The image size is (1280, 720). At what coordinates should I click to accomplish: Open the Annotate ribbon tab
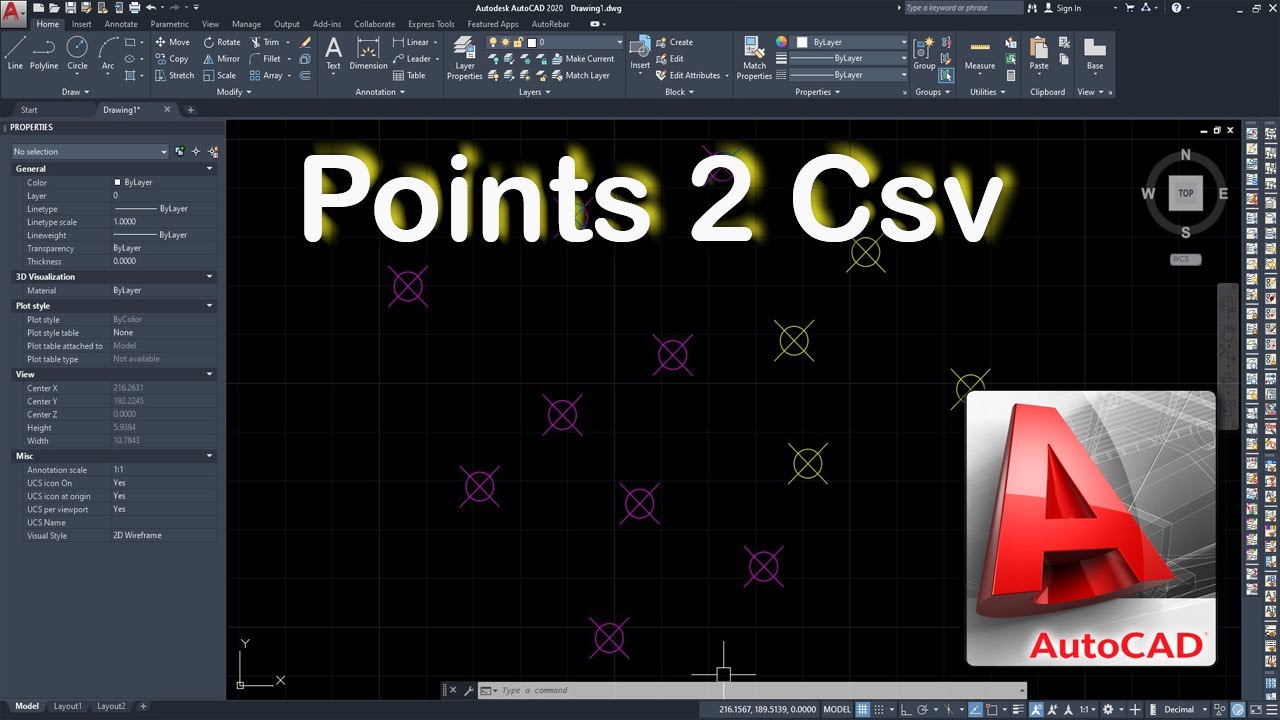pyautogui.click(x=121, y=24)
